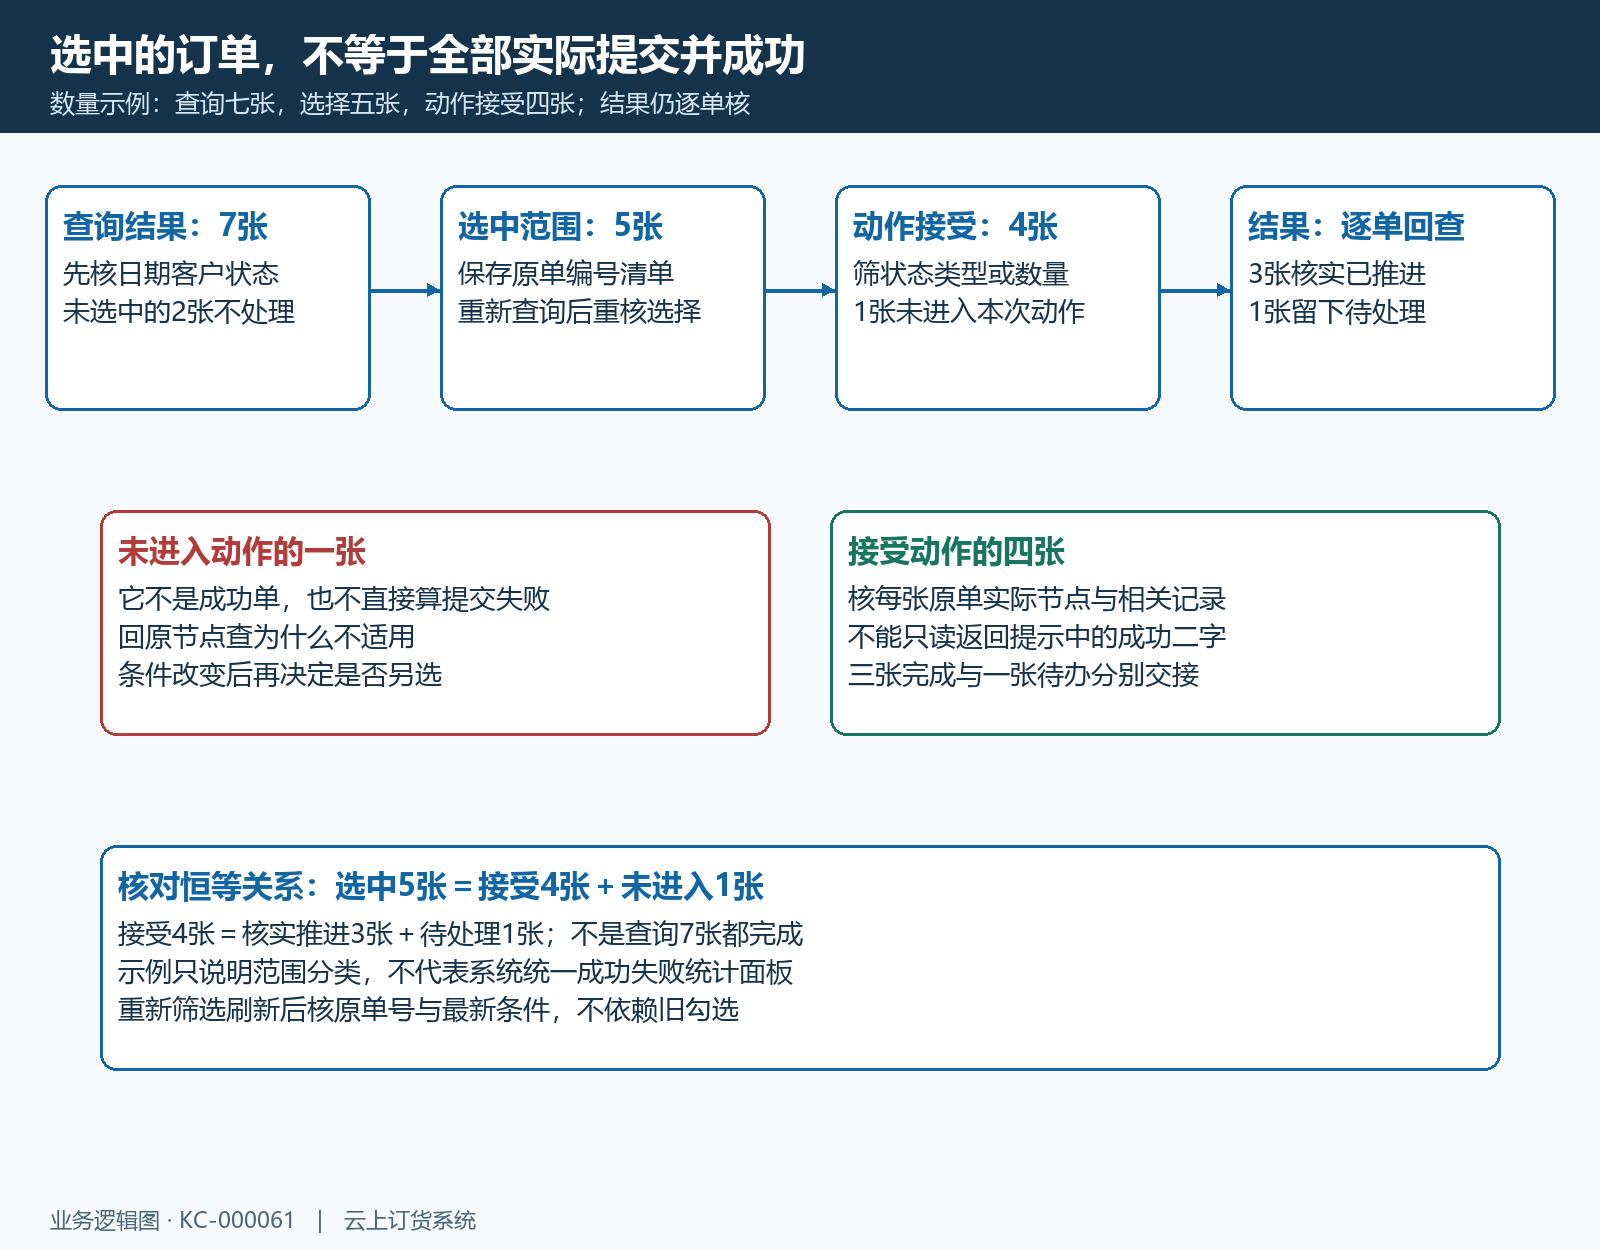The width and height of the screenshot is (1600, 1250).
Task: Click the line 先核日期客户状态
Action: coord(171,274)
